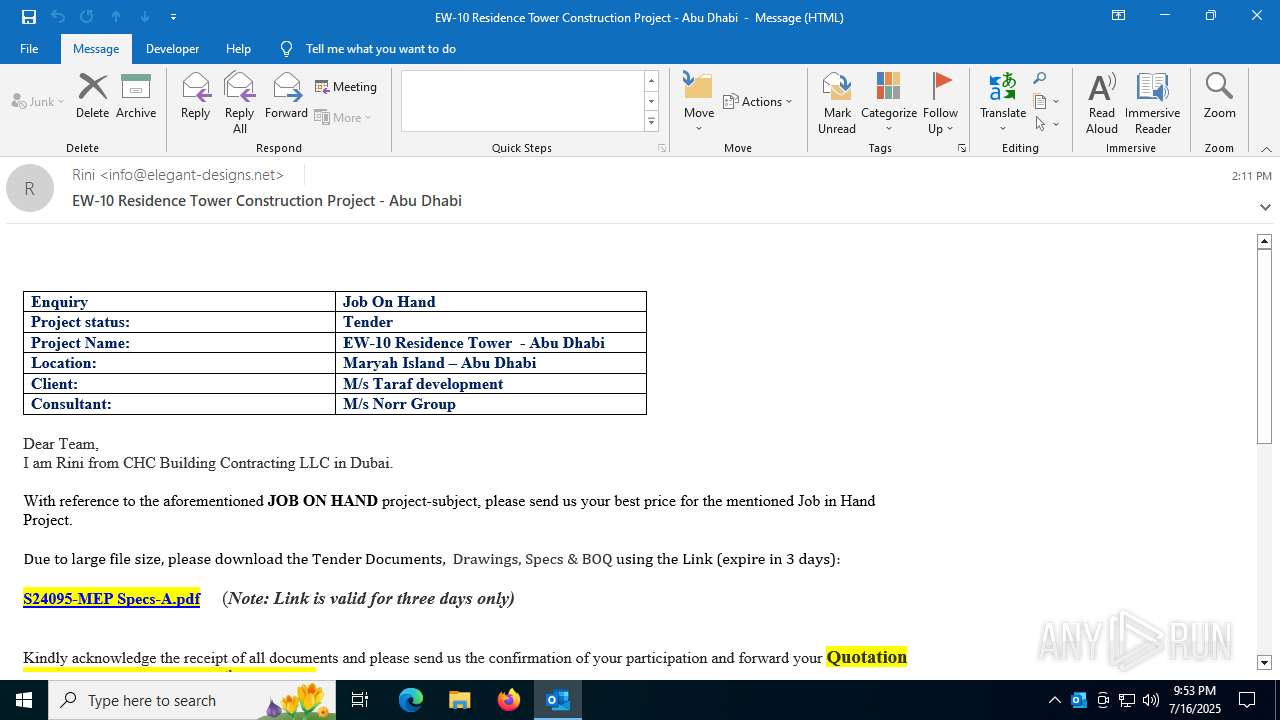This screenshot has height=720, width=1280.
Task: Translate the message
Action: (x=1002, y=102)
